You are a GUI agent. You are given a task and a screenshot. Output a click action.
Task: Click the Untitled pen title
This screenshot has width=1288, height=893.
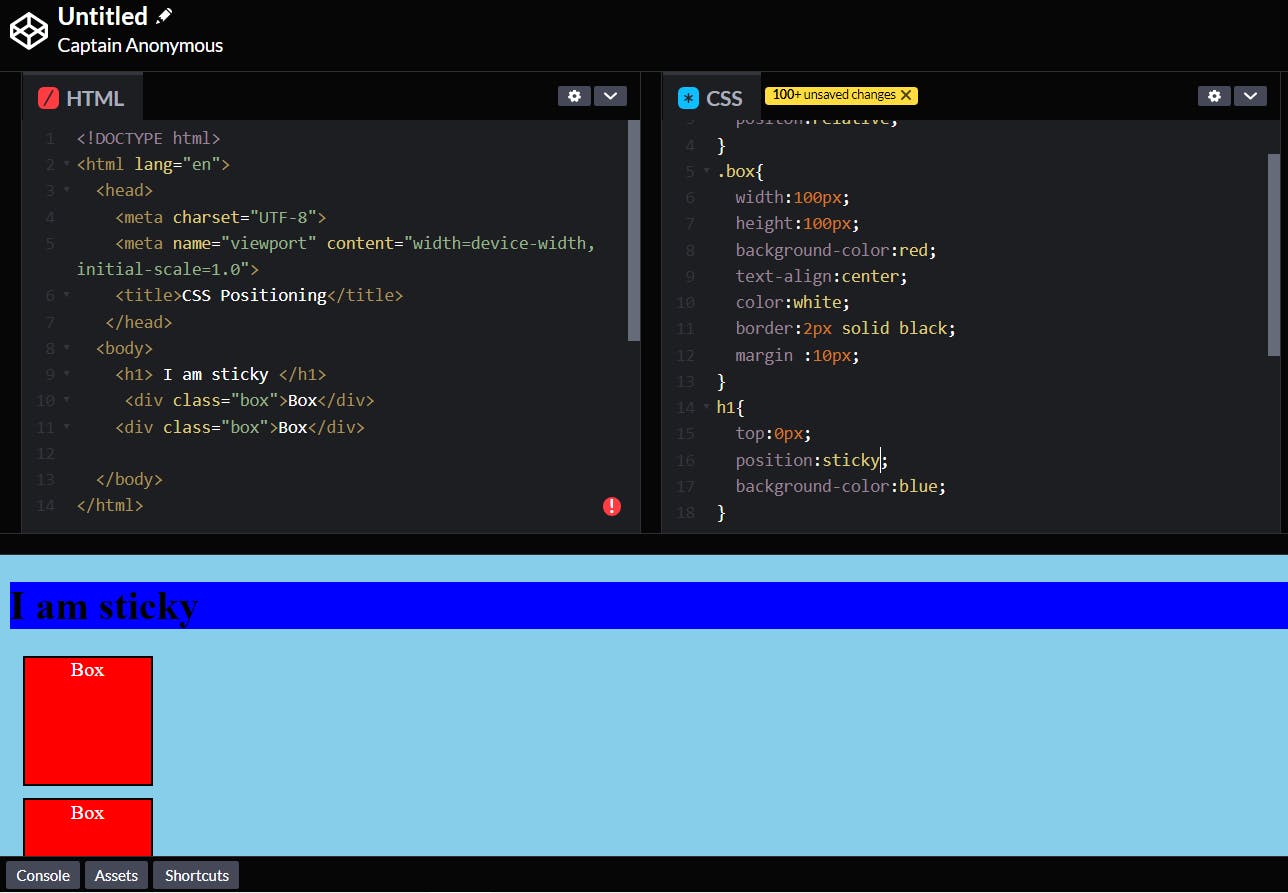pyautogui.click(x=102, y=16)
